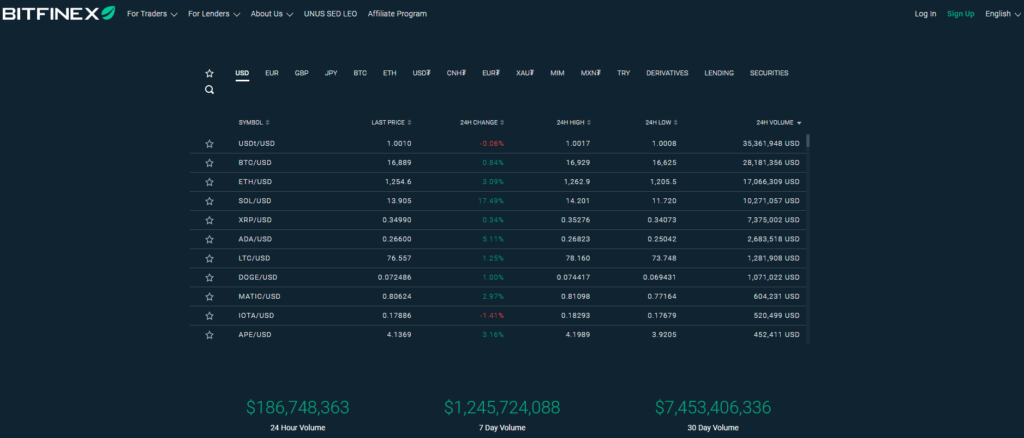The image size is (1024, 438).
Task: Sort table by 24H Volume column
Action: point(779,123)
